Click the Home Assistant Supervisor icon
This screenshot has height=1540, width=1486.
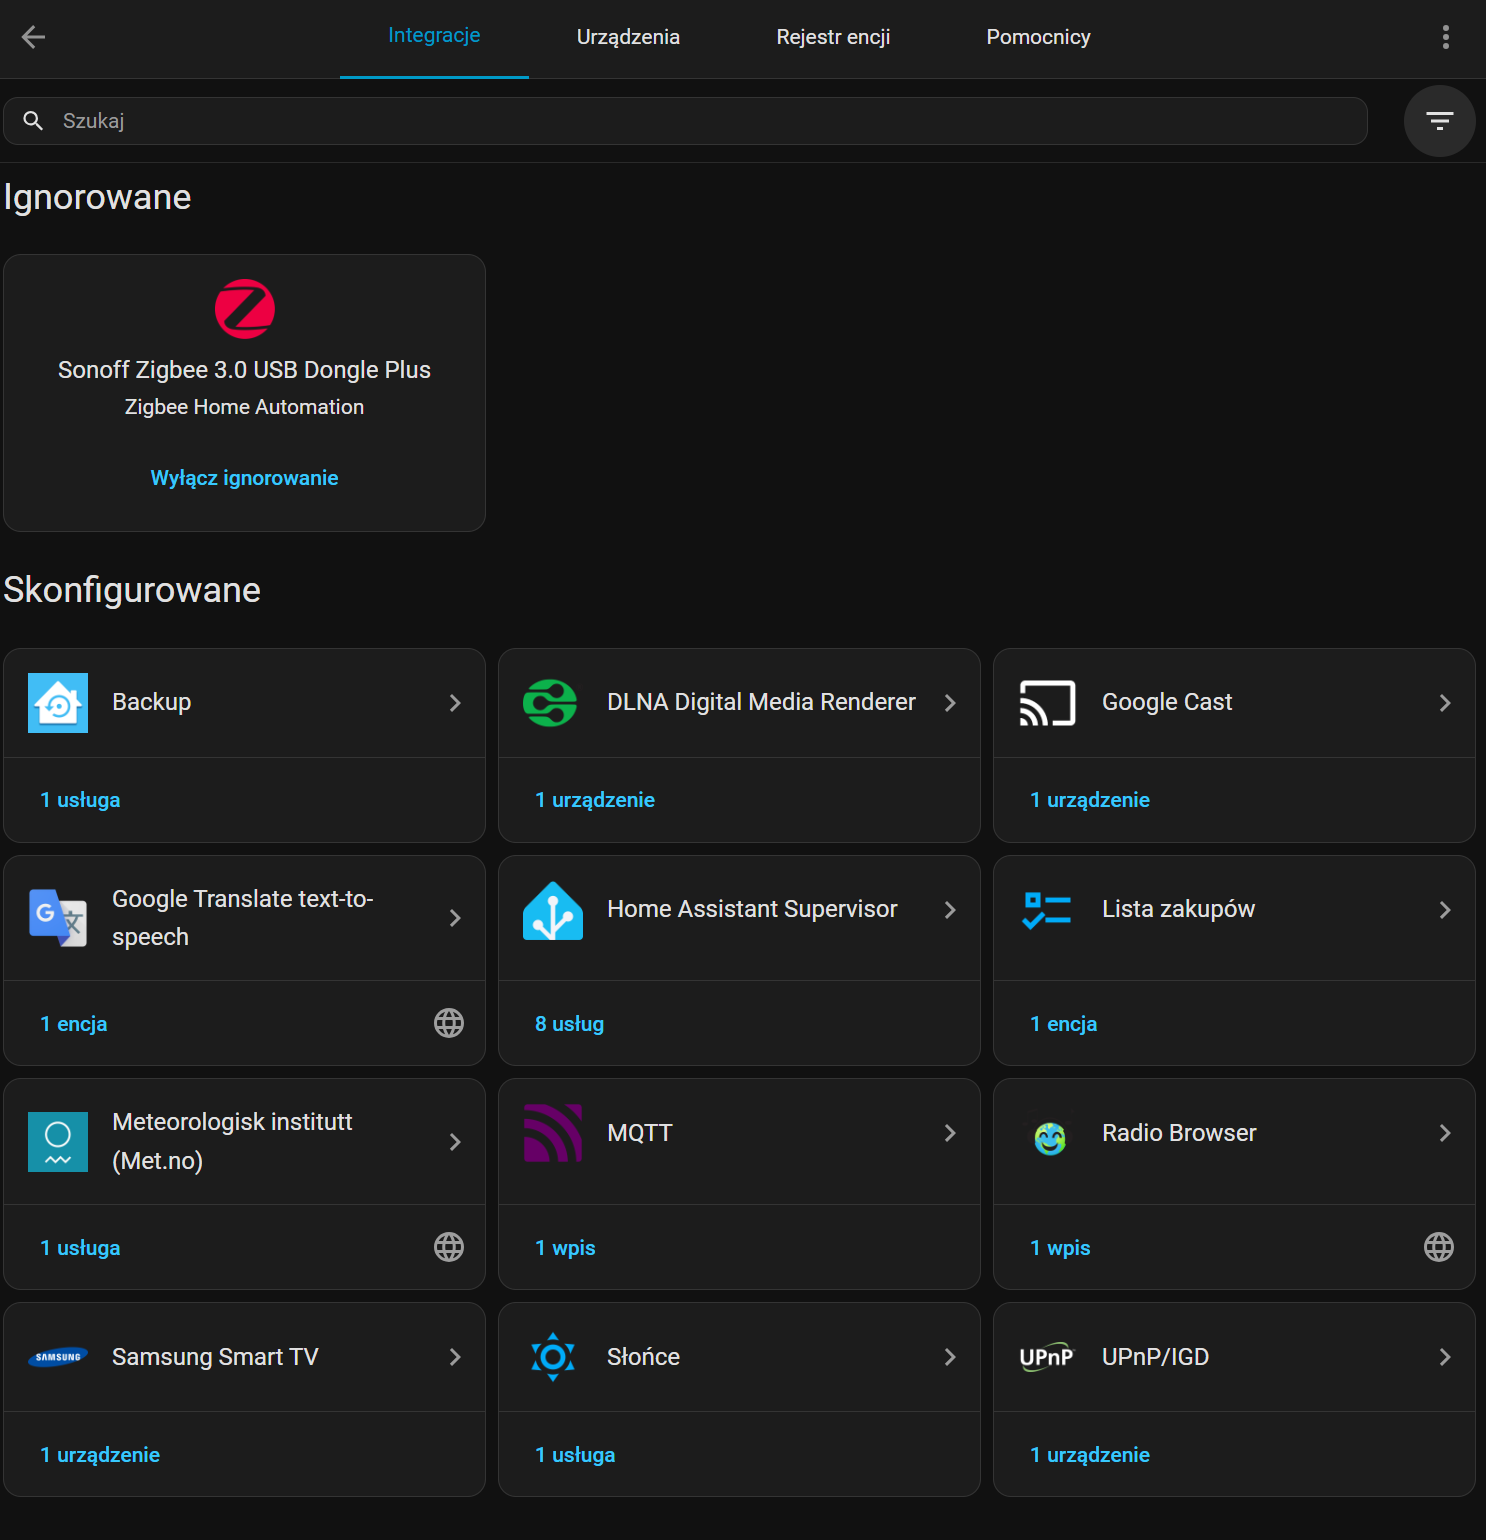point(552,910)
